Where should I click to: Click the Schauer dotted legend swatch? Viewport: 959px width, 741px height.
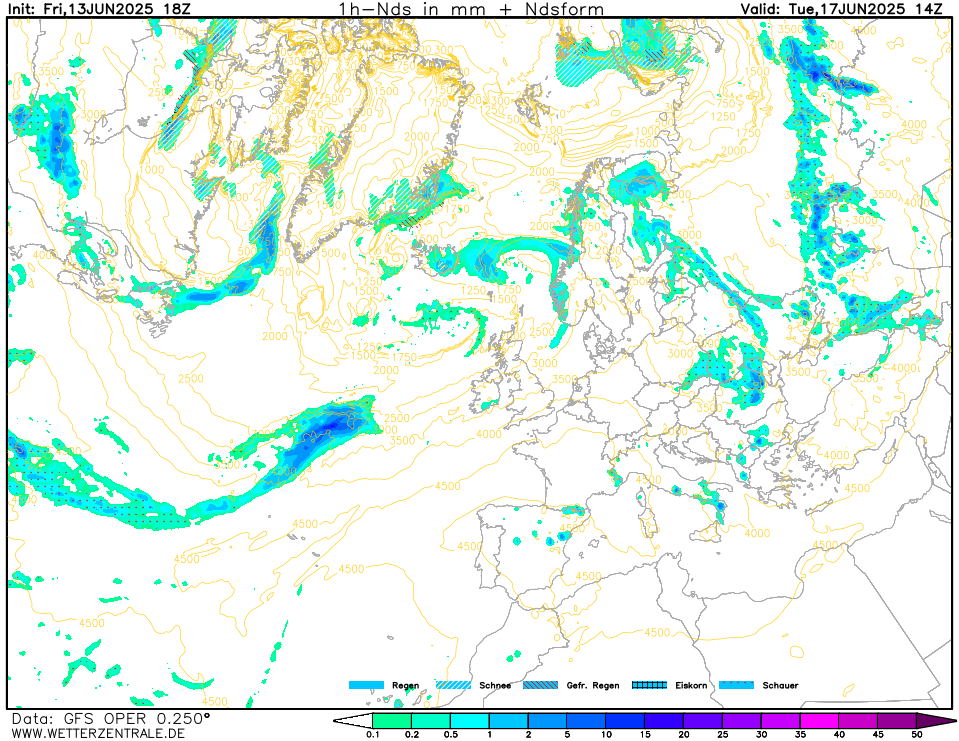[736, 685]
